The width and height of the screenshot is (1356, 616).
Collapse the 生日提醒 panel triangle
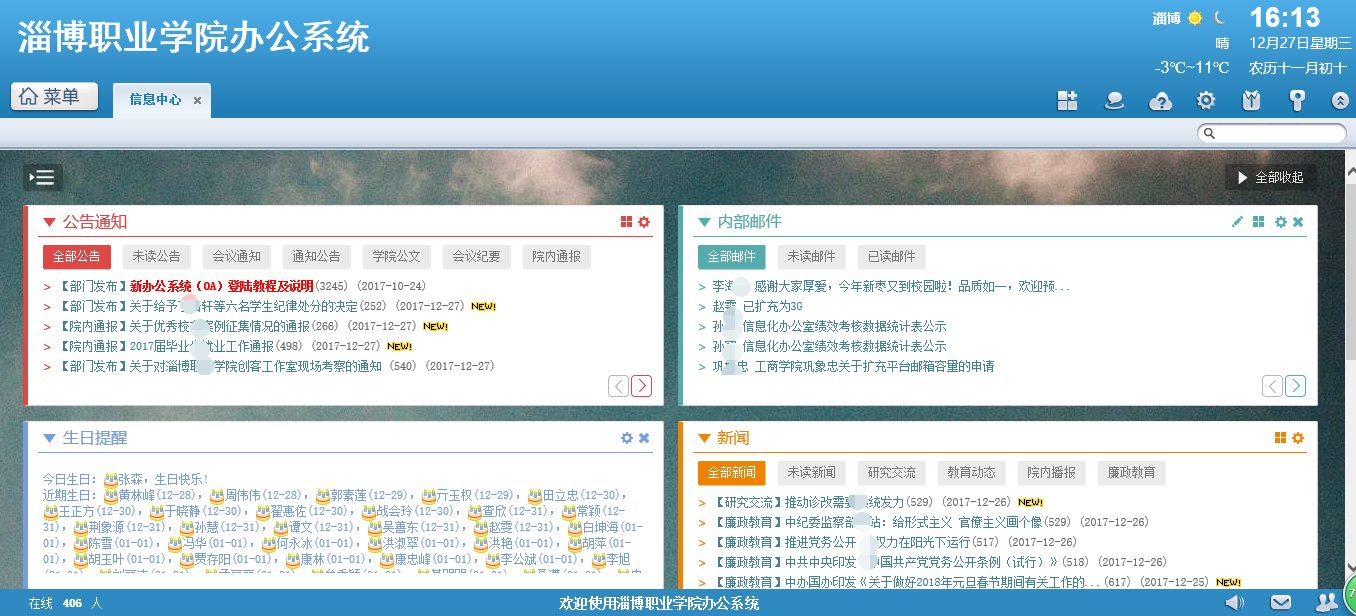coord(49,438)
